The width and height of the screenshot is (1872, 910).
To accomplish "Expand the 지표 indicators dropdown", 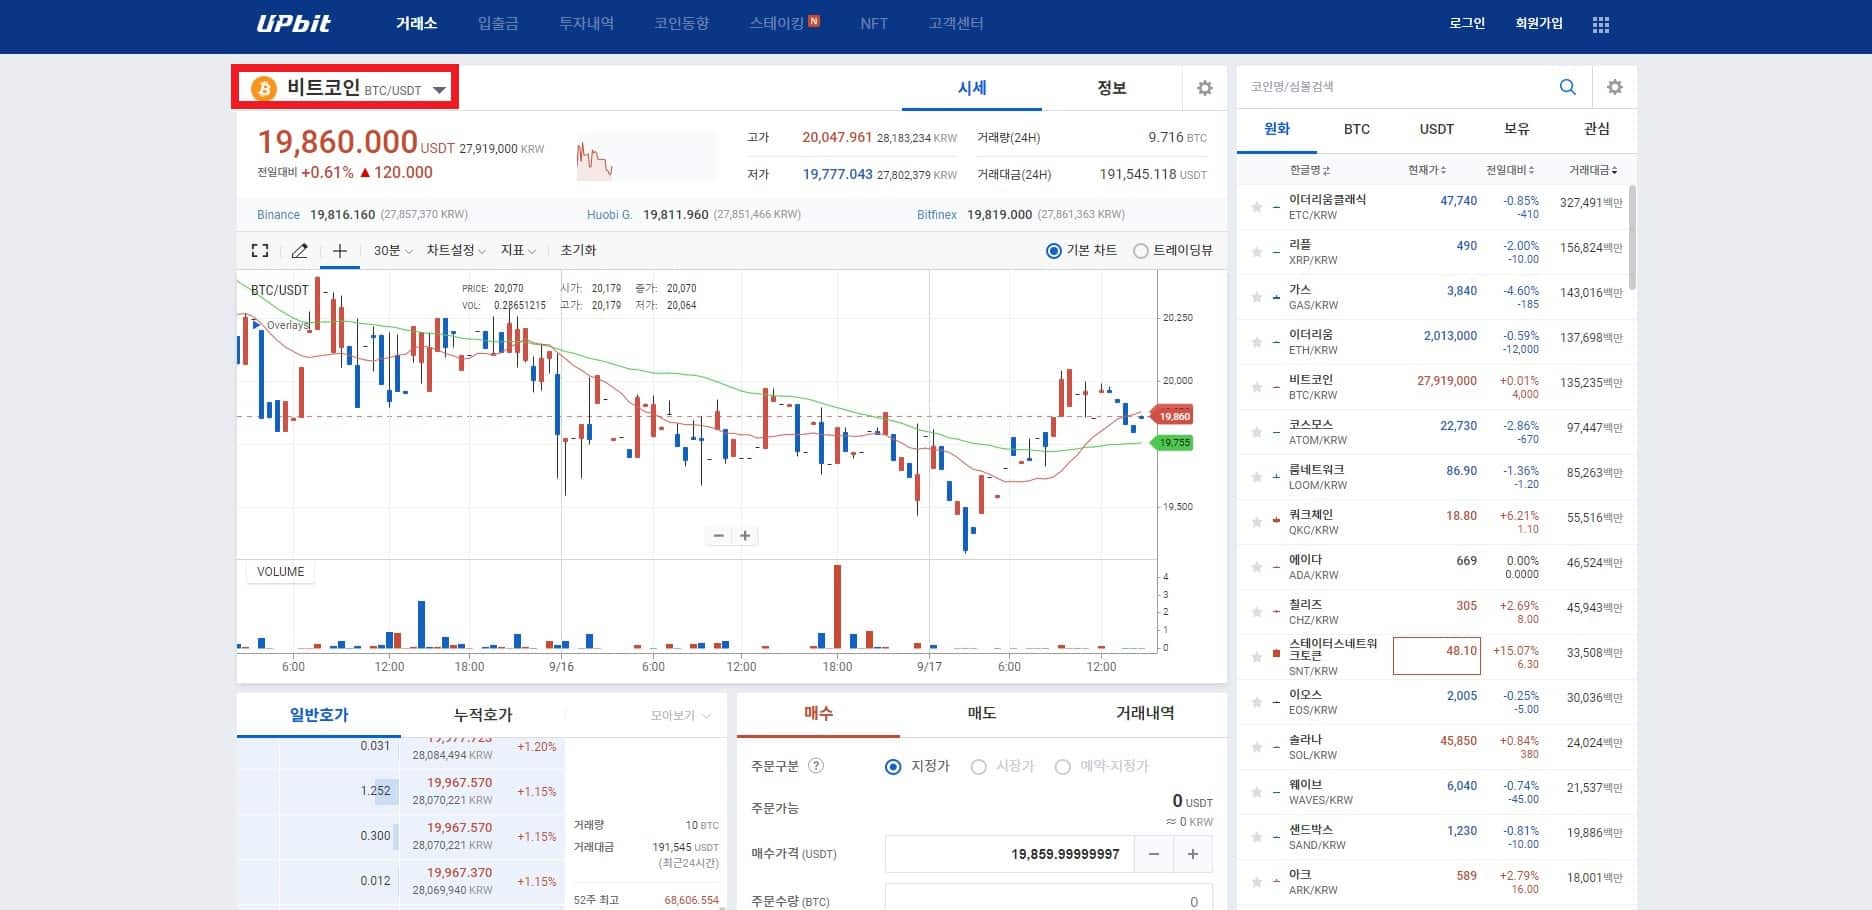I will [518, 251].
